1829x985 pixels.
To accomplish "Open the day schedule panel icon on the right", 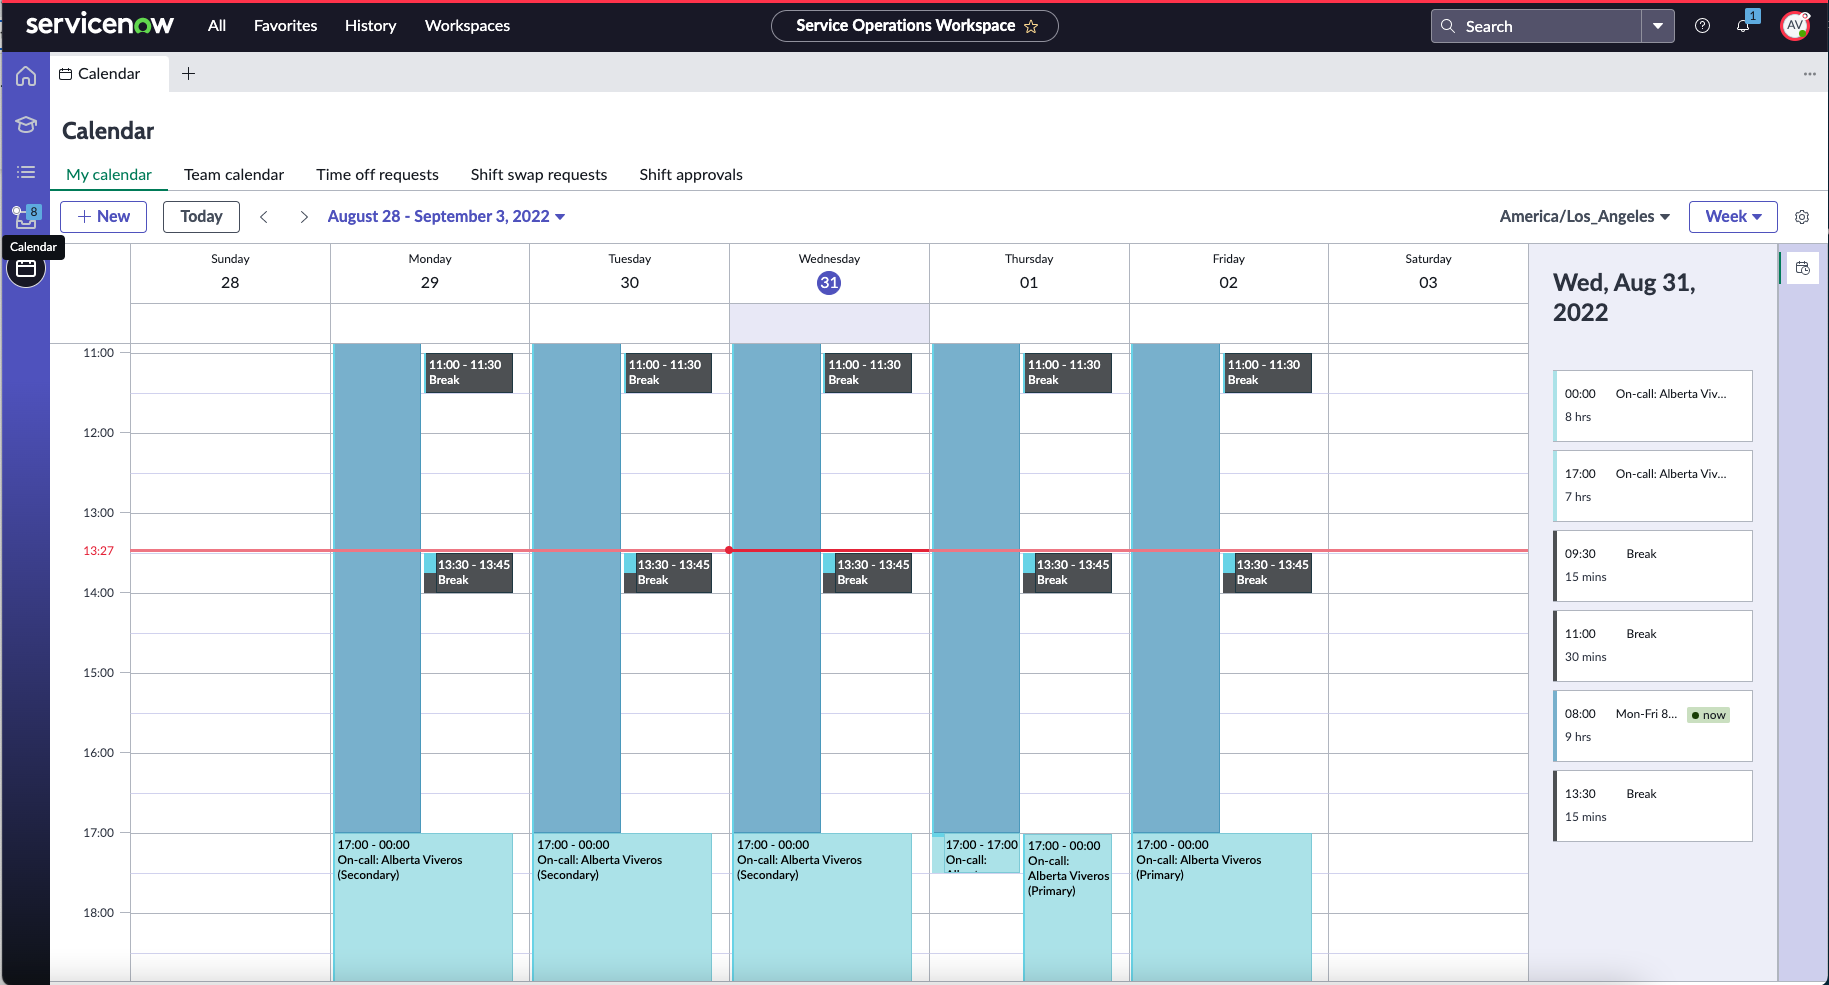I will tap(1803, 267).
